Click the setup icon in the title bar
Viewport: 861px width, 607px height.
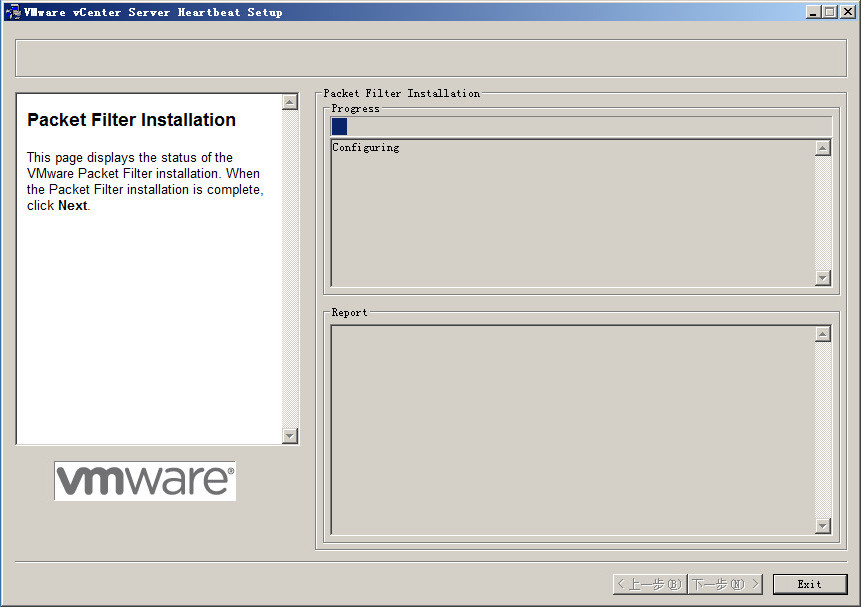coord(13,12)
